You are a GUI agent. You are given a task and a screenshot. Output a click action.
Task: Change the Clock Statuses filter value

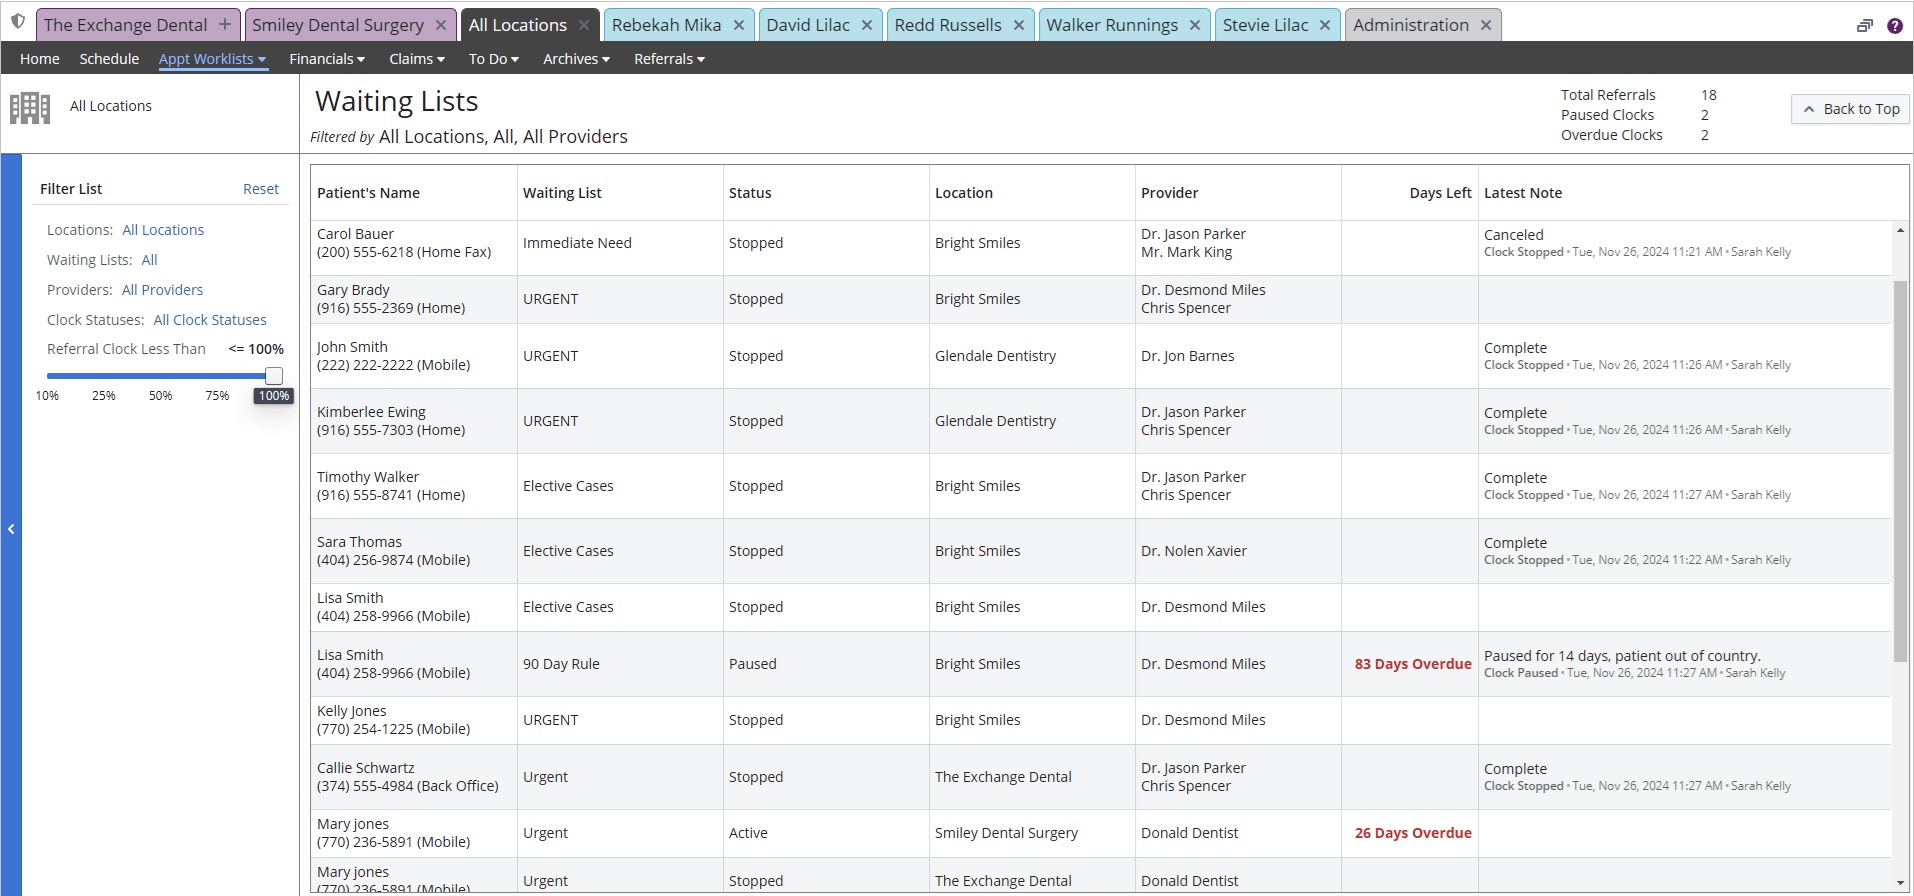click(x=210, y=320)
